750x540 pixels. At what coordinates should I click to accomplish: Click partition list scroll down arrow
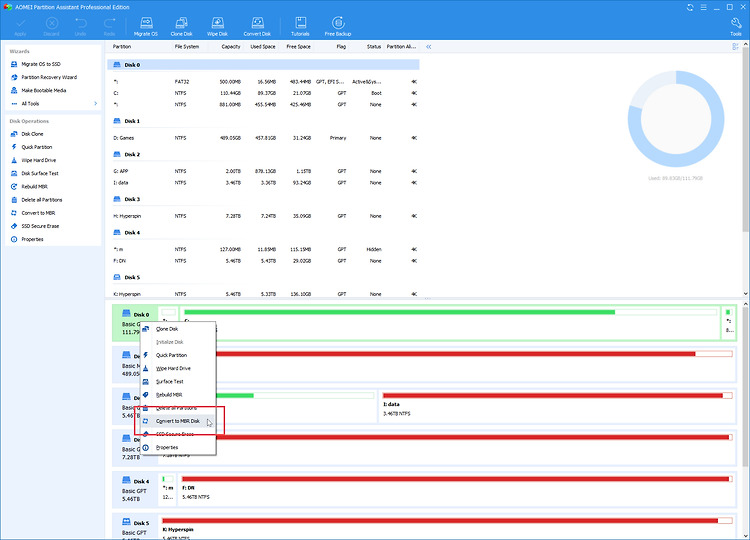pyautogui.click(x=746, y=294)
